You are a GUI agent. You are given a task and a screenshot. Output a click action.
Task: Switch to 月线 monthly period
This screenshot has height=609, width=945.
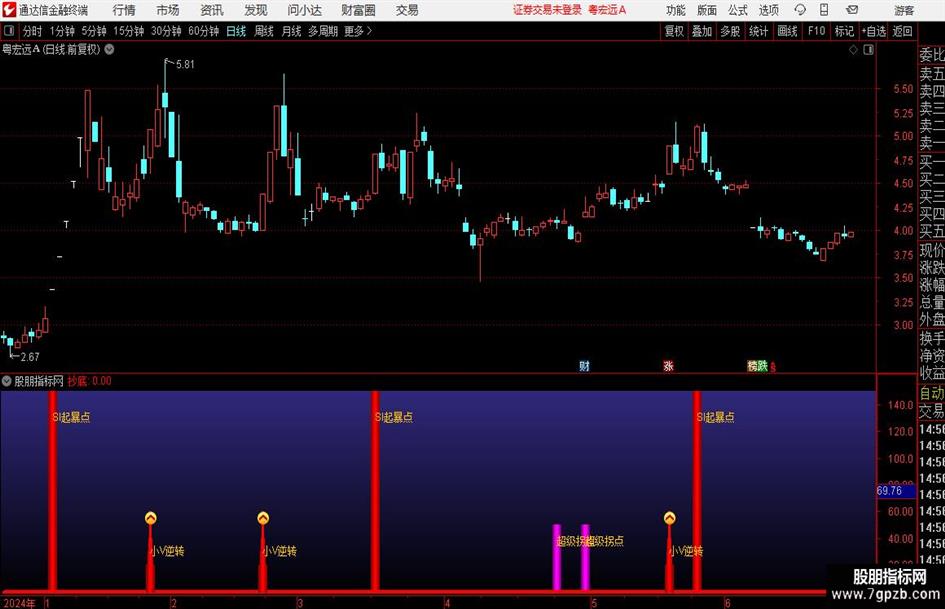click(x=291, y=31)
